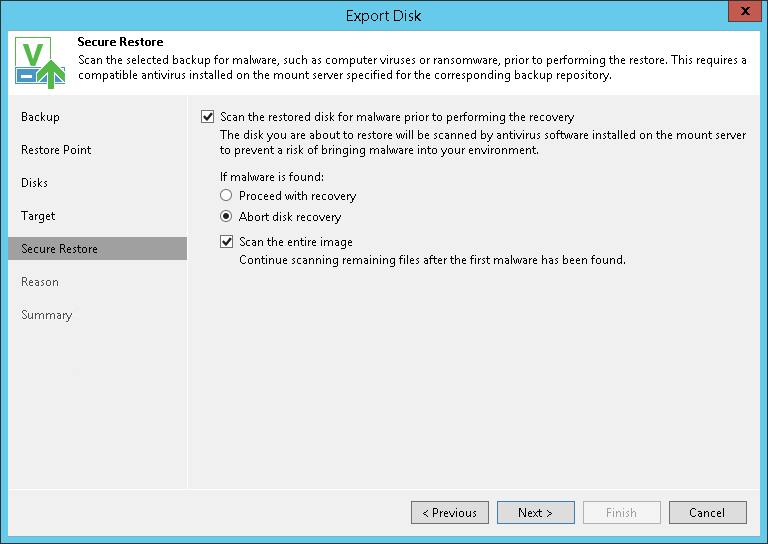Image resolution: width=768 pixels, height=544 pixels.
Task: Close the Export Disk dialog window
Action: (742, 14)
